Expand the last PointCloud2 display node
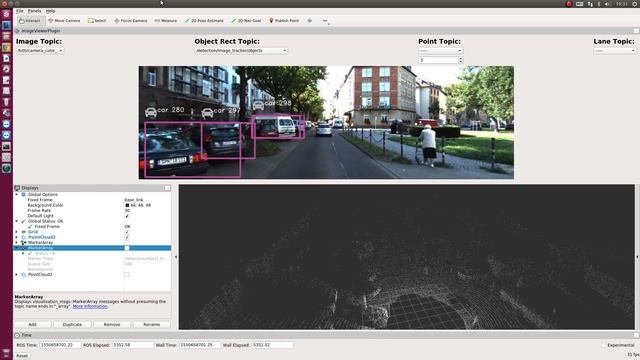This screenshot has height=360, width=640. 17,275
